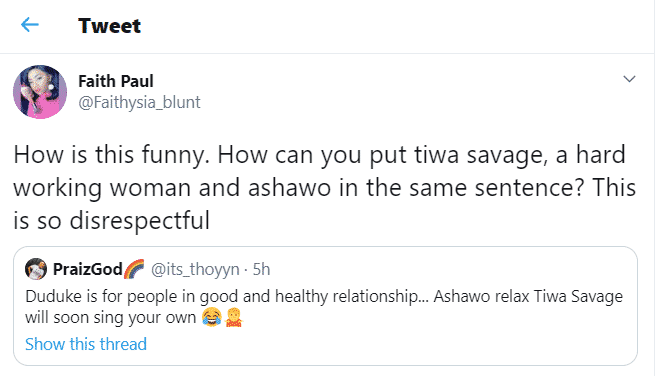Open the tweet options chevron
The width and height of the screenshot is (656, 376).
[x=629, y=79]
